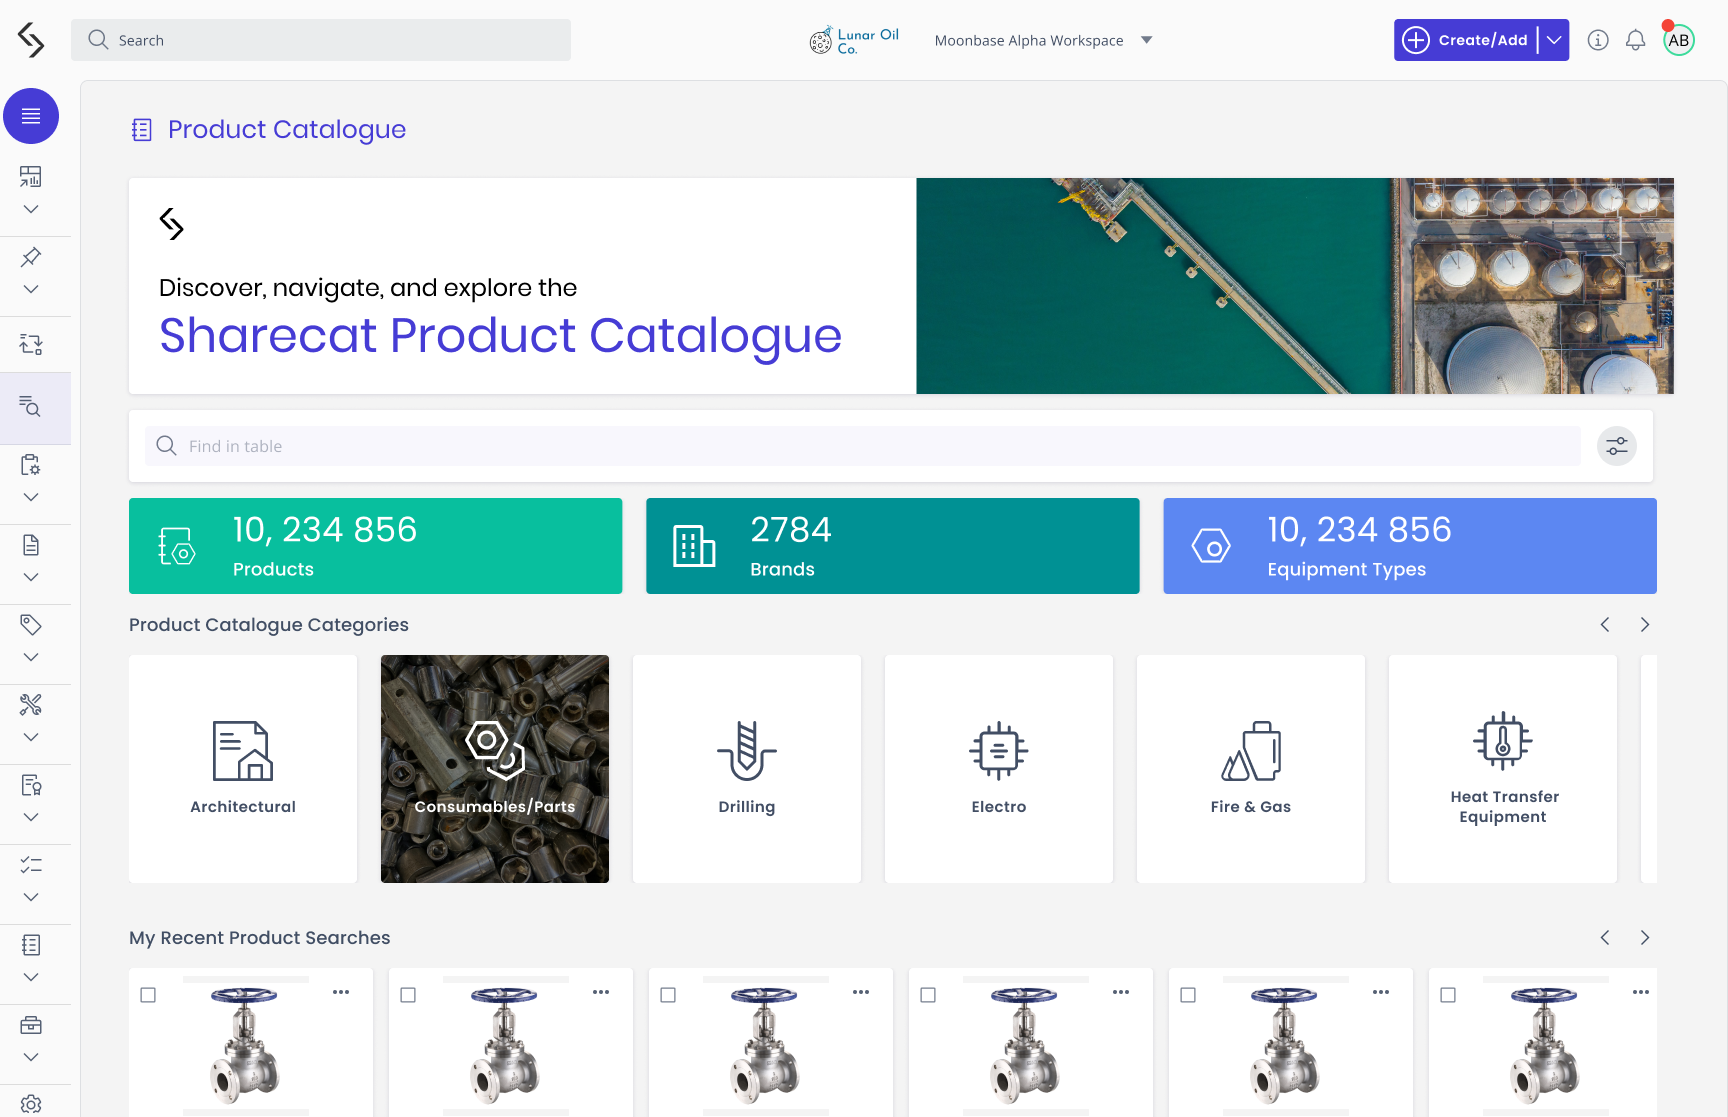Focus the Find in table field
1728x1117 pixels.
(x=863, y=446)
